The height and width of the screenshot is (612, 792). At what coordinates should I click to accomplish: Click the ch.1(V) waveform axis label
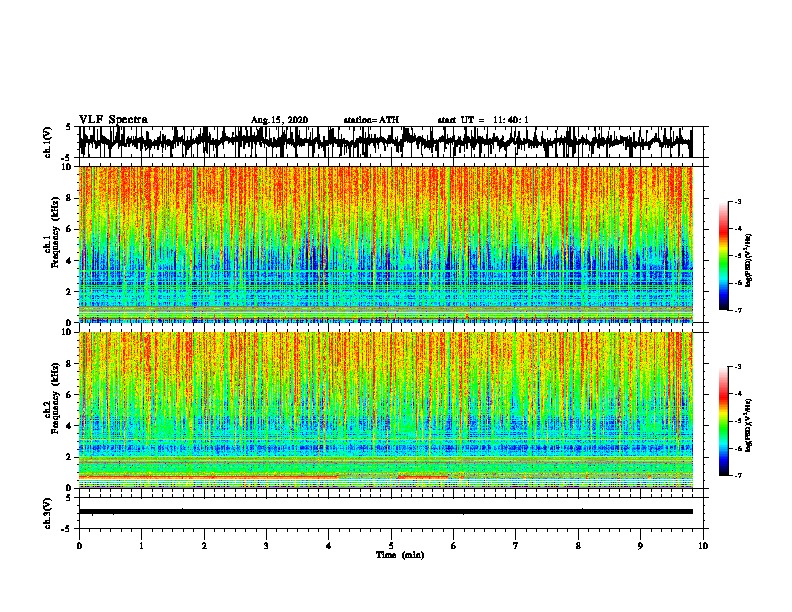tap(48, 142)
